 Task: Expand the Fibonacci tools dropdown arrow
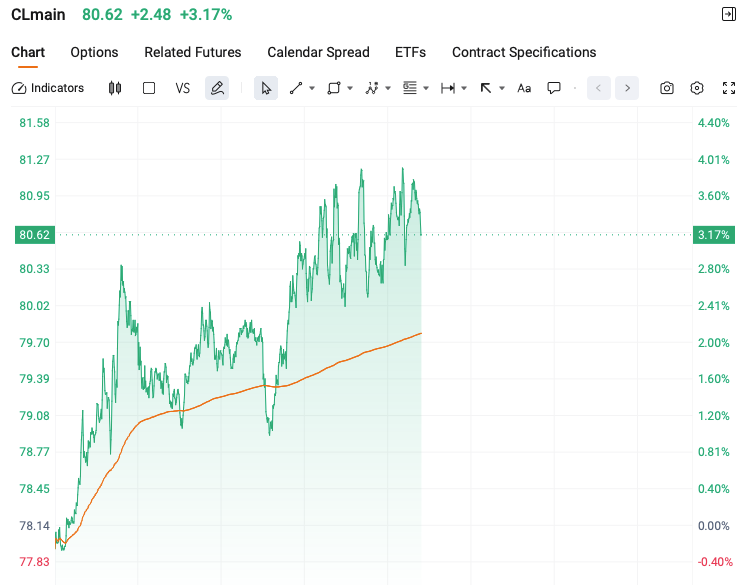pos(426,88)
